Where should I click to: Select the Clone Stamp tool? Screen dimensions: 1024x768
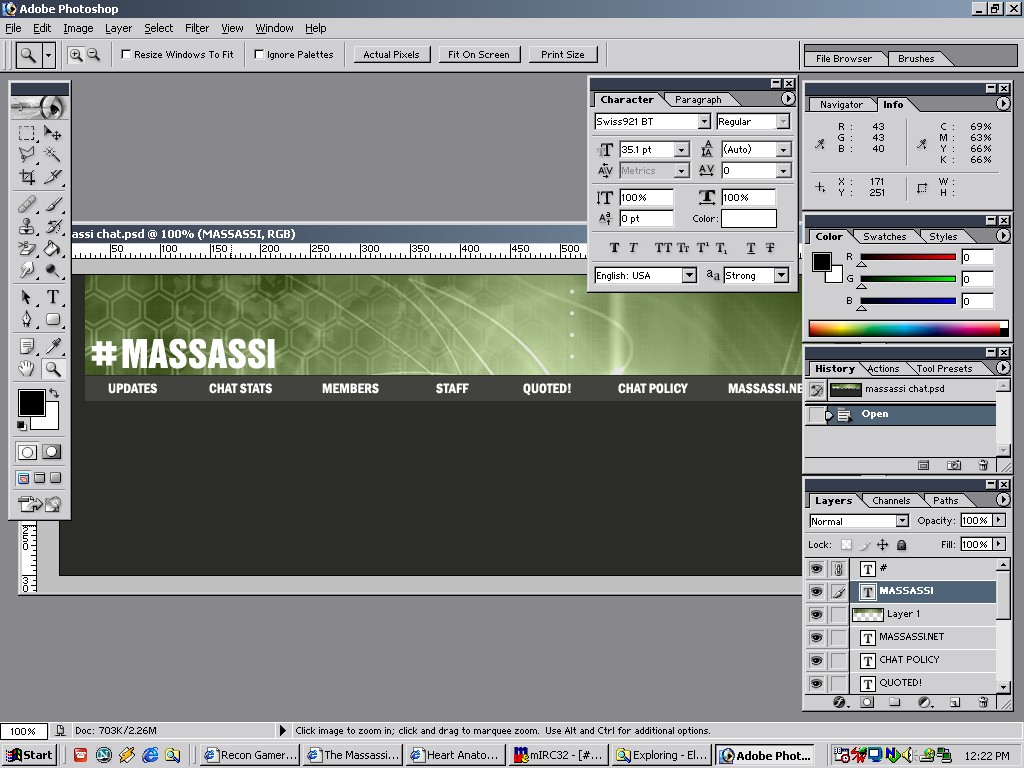(x=27, y=226)
